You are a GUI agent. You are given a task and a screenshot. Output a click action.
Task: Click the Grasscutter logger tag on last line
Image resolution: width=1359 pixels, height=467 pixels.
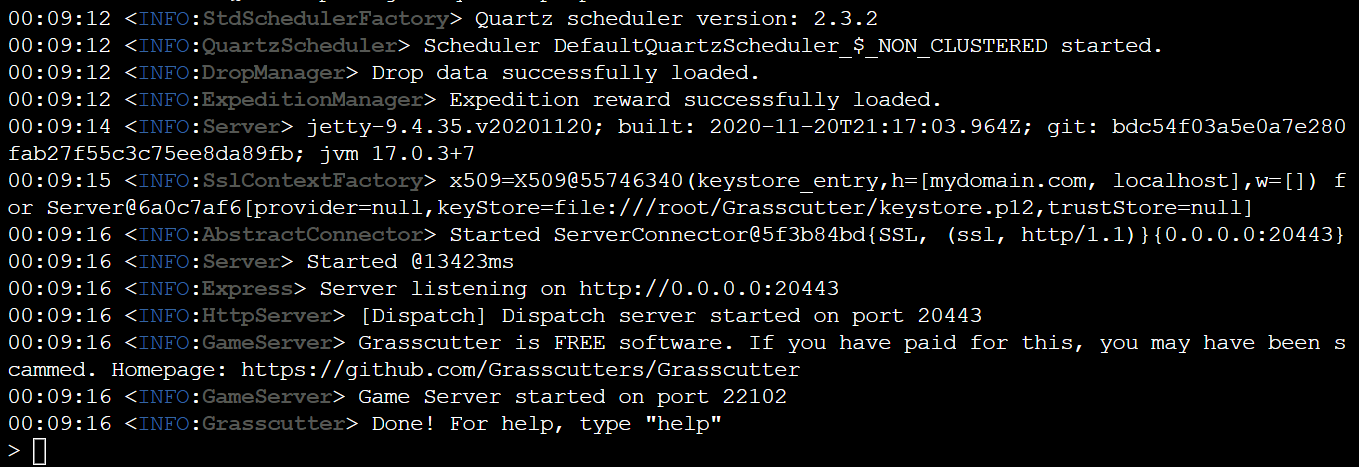tap(274, 424)
